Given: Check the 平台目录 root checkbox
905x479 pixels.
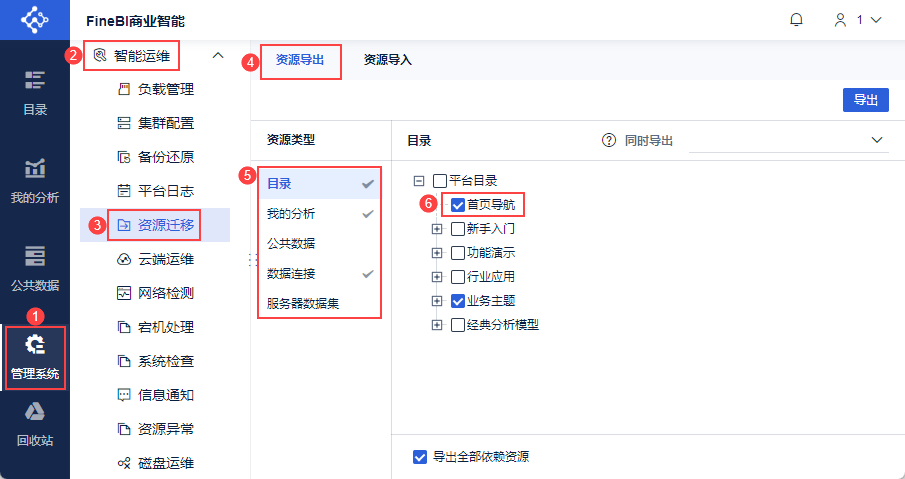Looking at the screenshot, I should [440, 181].
